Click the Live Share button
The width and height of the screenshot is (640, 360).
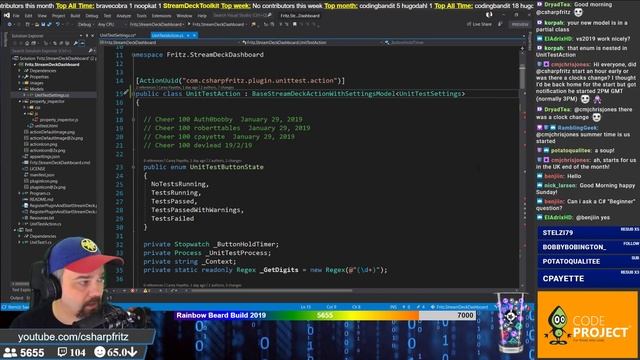[x=479, y=24]
